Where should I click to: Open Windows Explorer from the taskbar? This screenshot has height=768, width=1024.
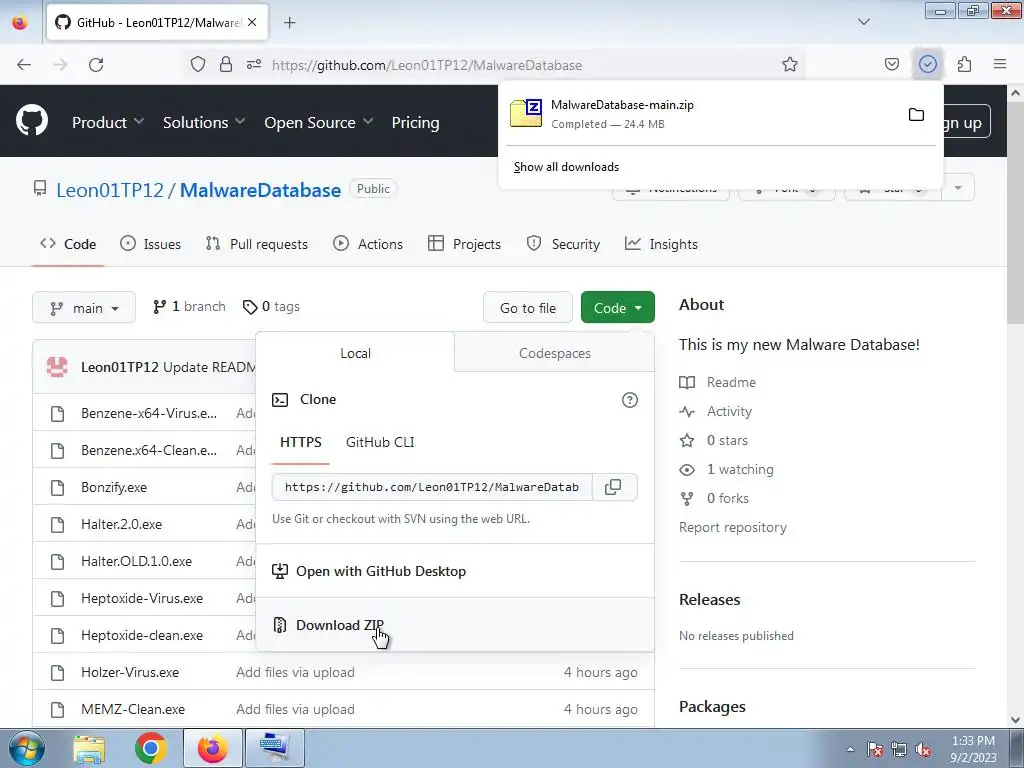89,749
